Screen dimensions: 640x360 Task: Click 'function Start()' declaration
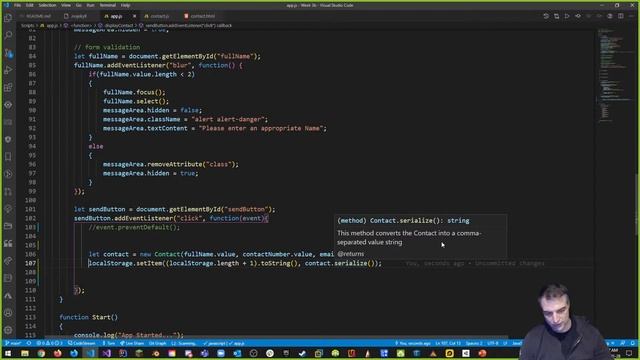pyautogui.click(x=89, y=317)
